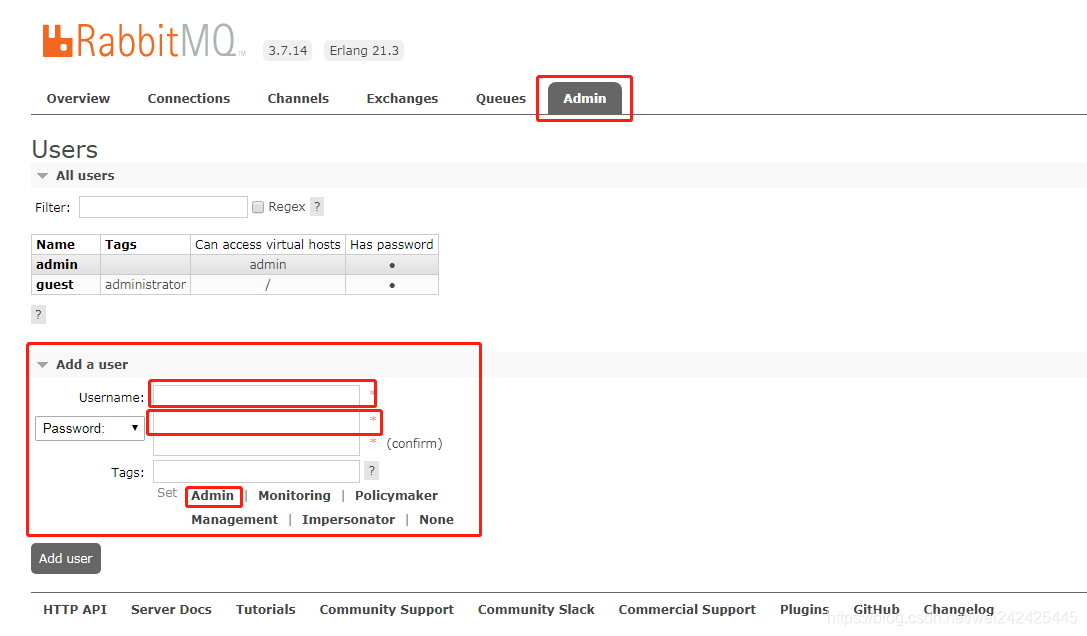Click the '/' virtual host cell for guest
The height and width of the screenshot is (636, 1087).
click(x=268, y=284)
